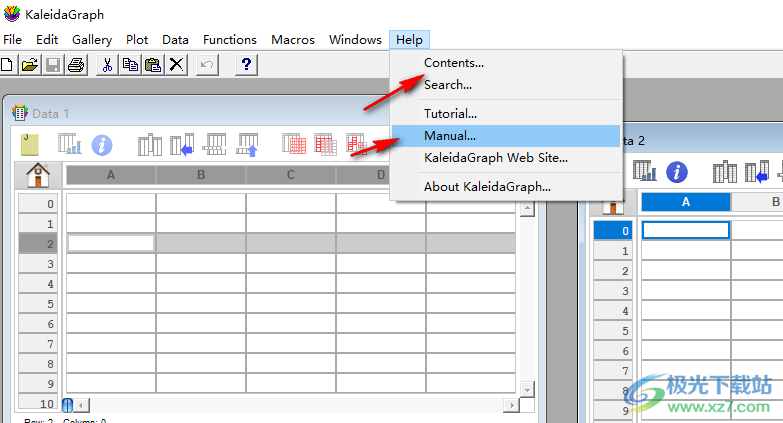Click the Delete X icon in toolbar
Viewport: 783px width, 423px height.
pyautogui.click(x=176, y=65)
